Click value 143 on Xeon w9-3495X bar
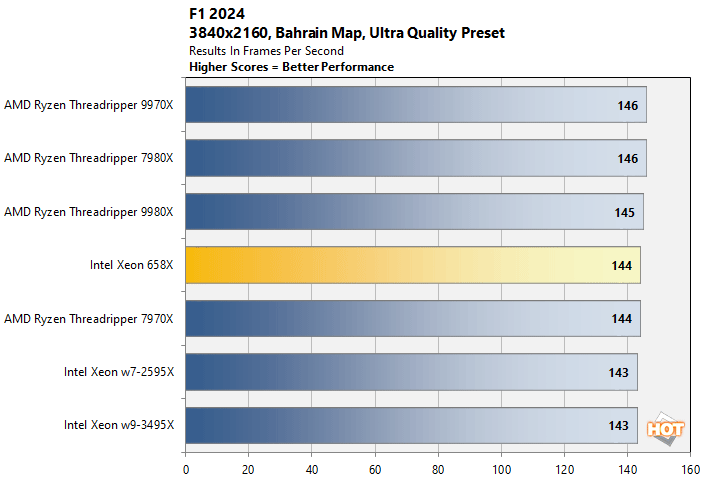 [619, 426]
